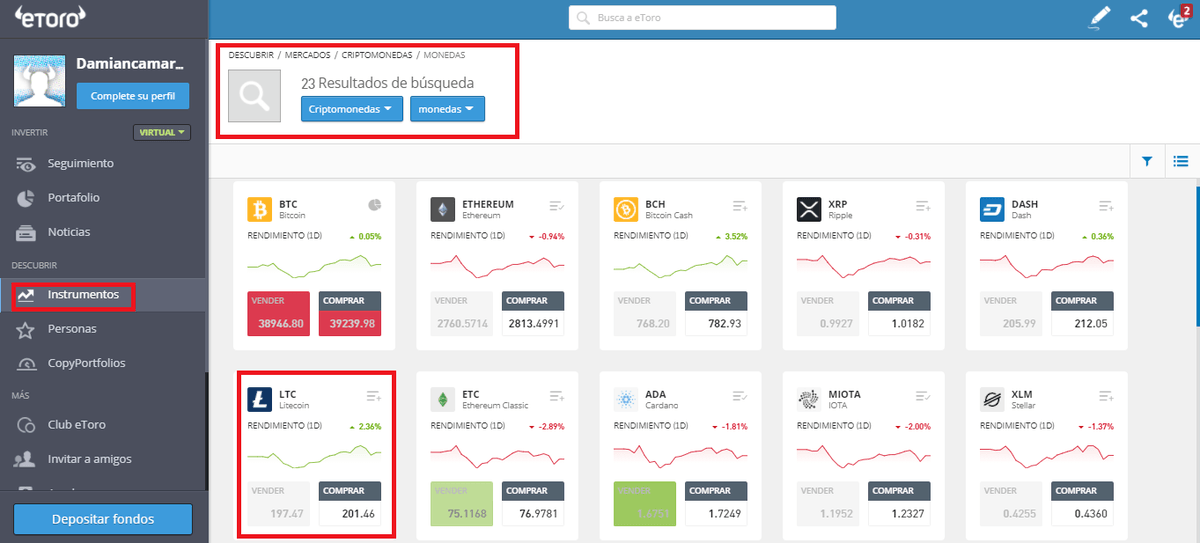Click the filter funnel icon
The width and height of the screenshot is (1200, 543).
coord(1147,161)
